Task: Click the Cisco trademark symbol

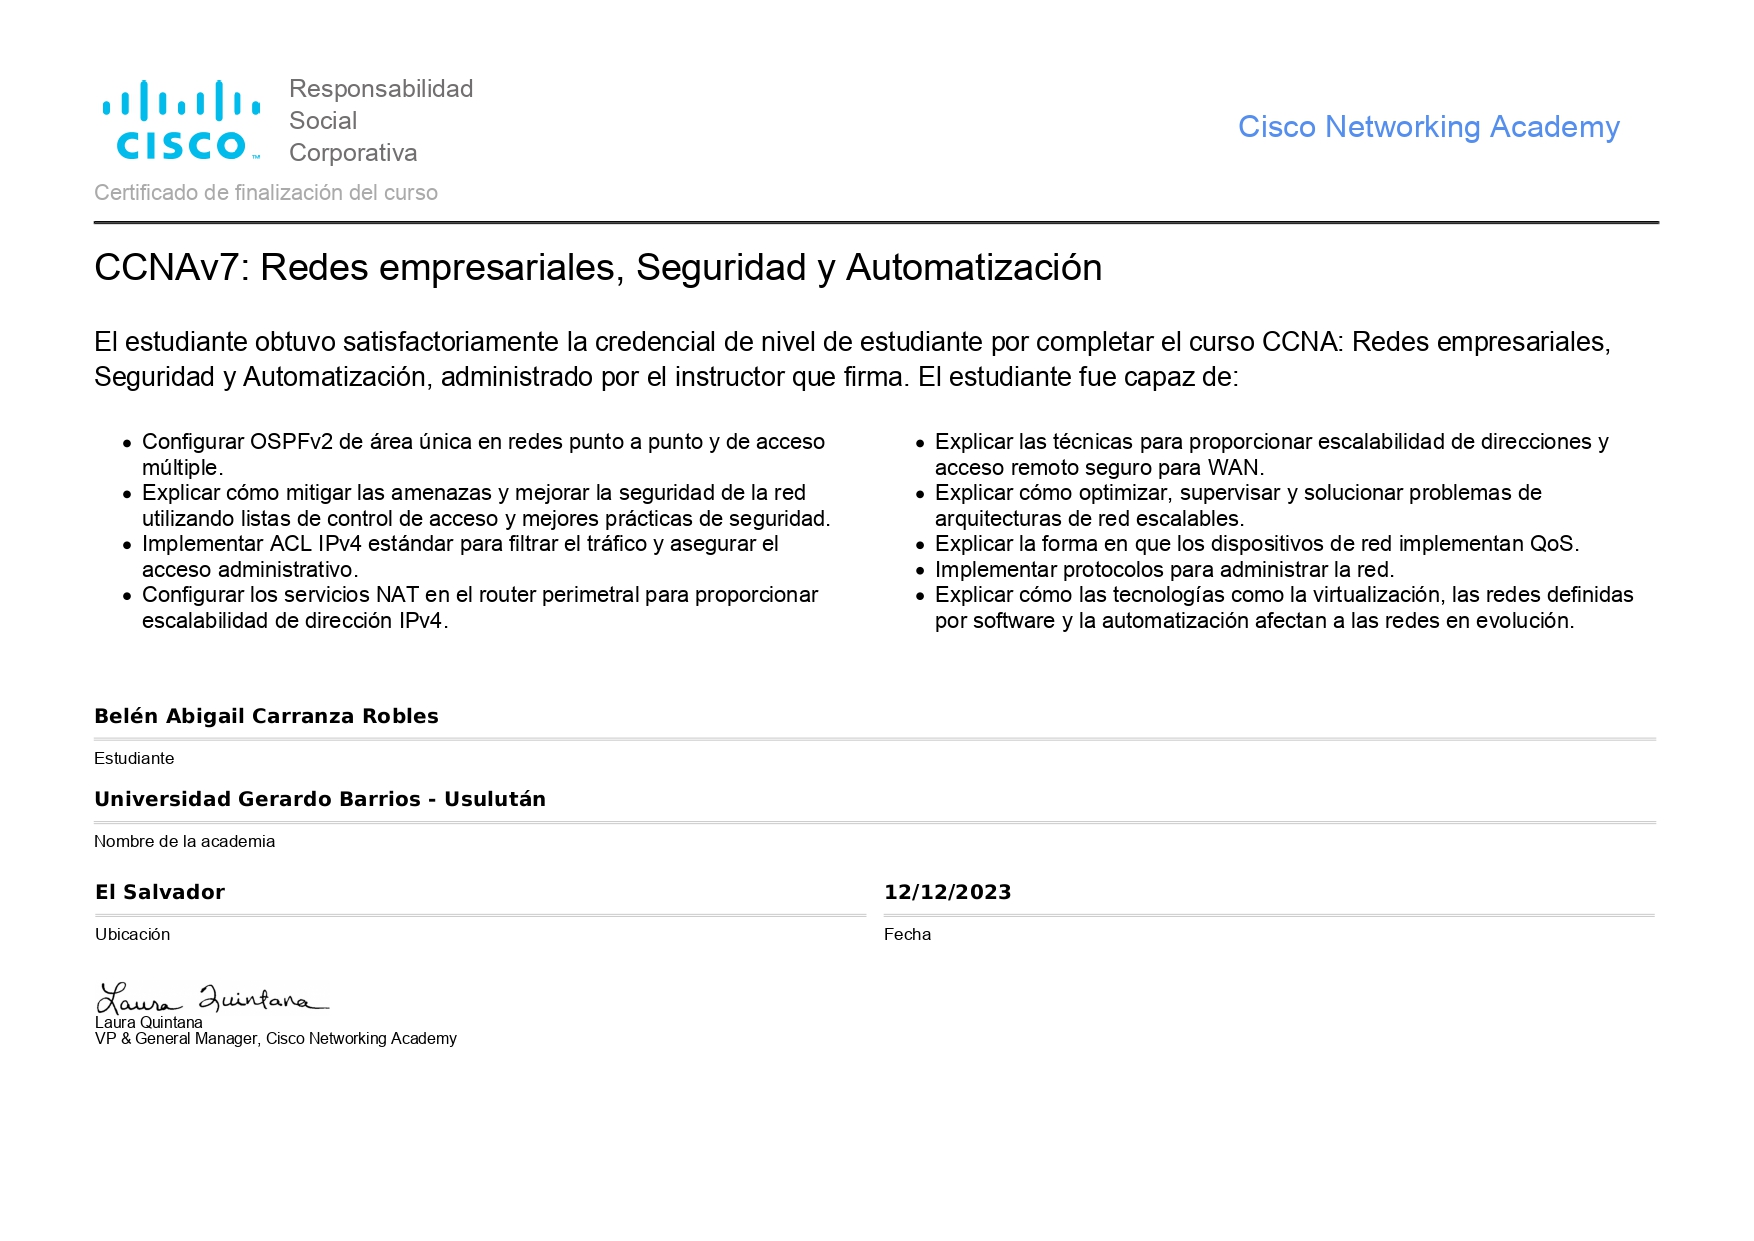Action: click(x=257, y=157)
